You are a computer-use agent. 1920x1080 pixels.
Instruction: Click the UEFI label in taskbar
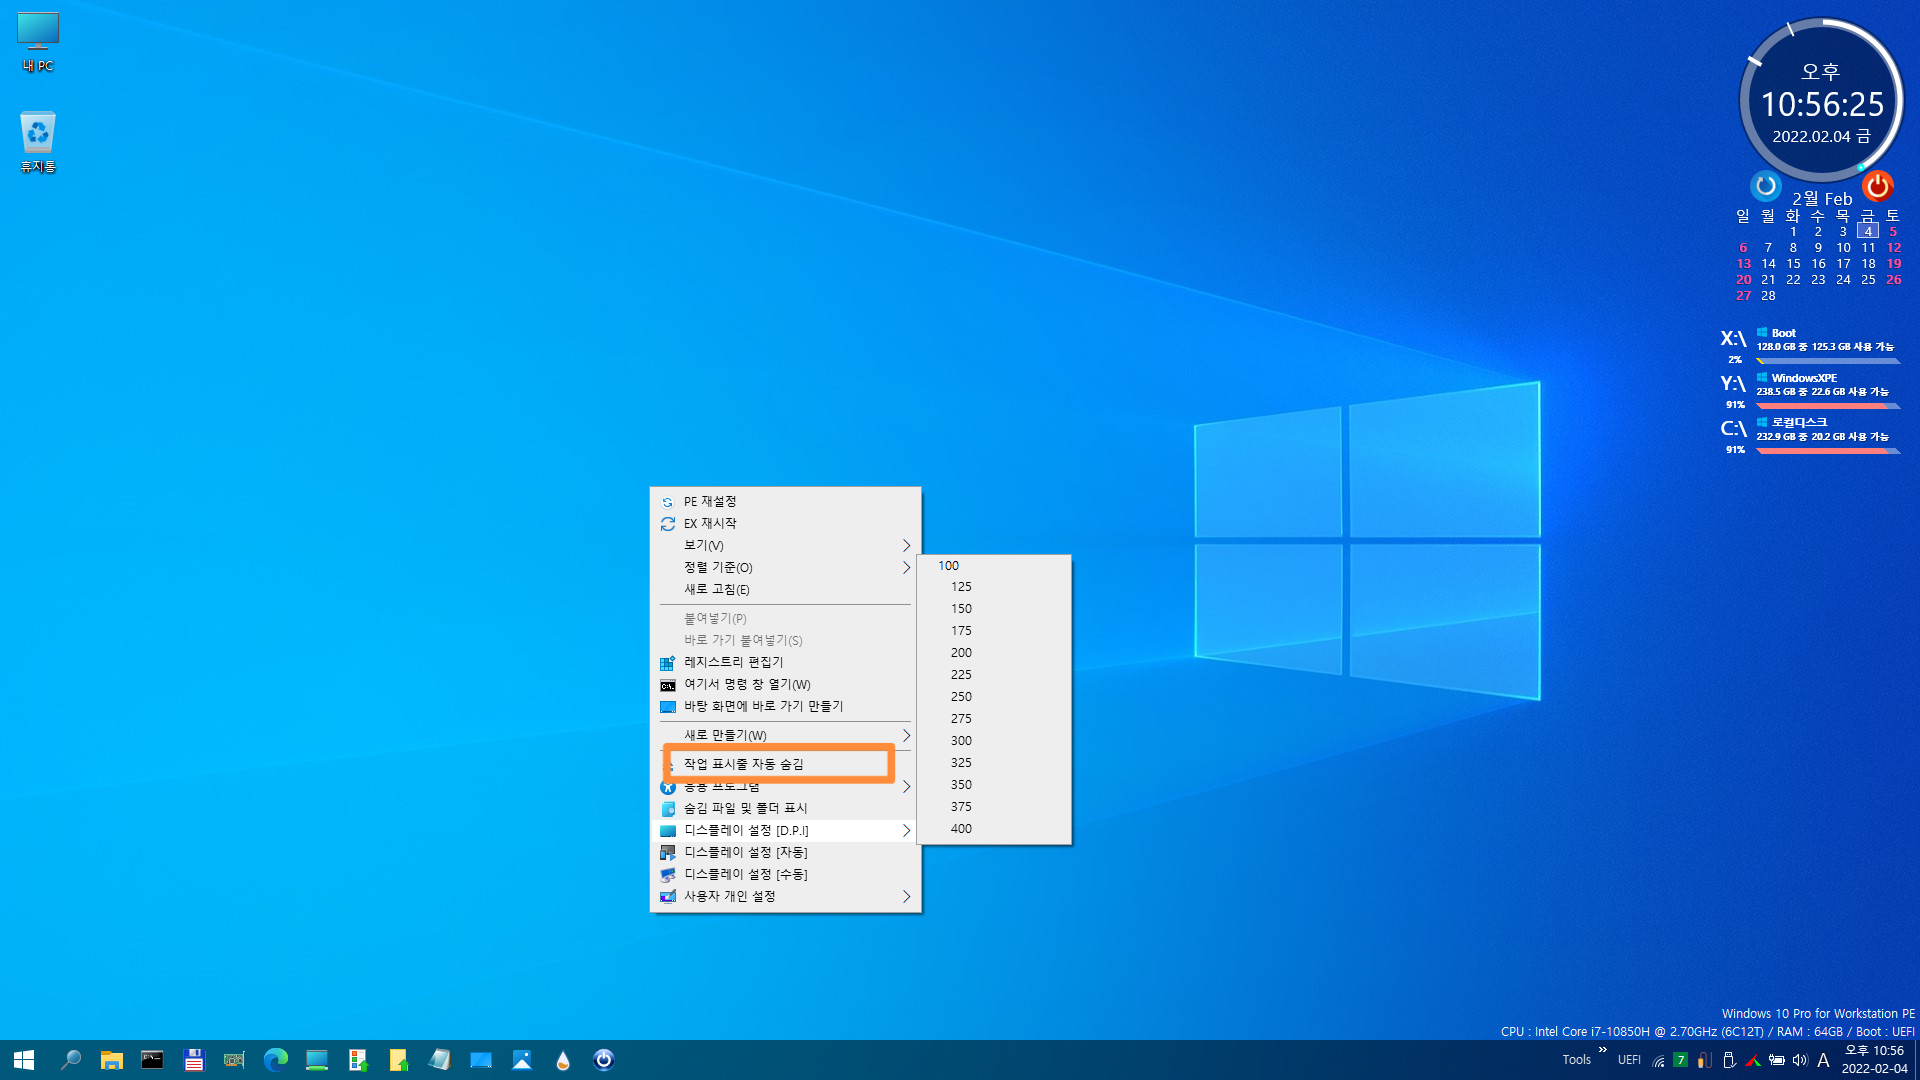coord(1629,1060)
